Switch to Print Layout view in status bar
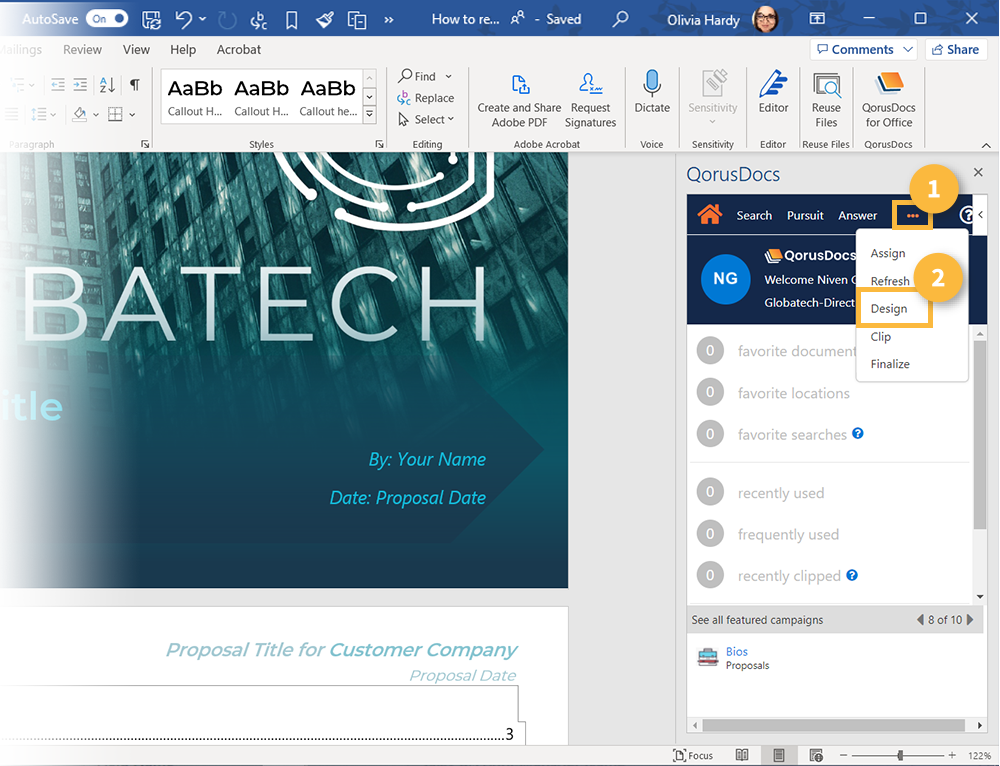The image size is (1000, 766). coord(779,755)
